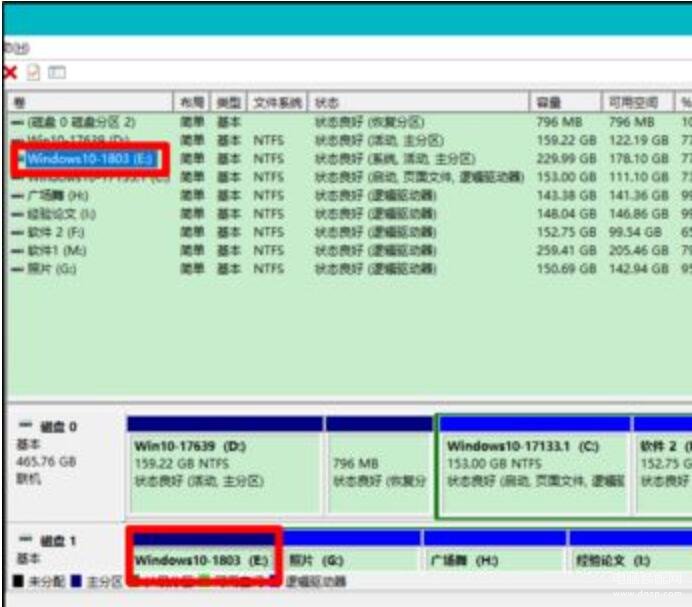Click the 状态 column header
Image resolution: width=692 pixels, height=607 pixels.
point(418,103)
